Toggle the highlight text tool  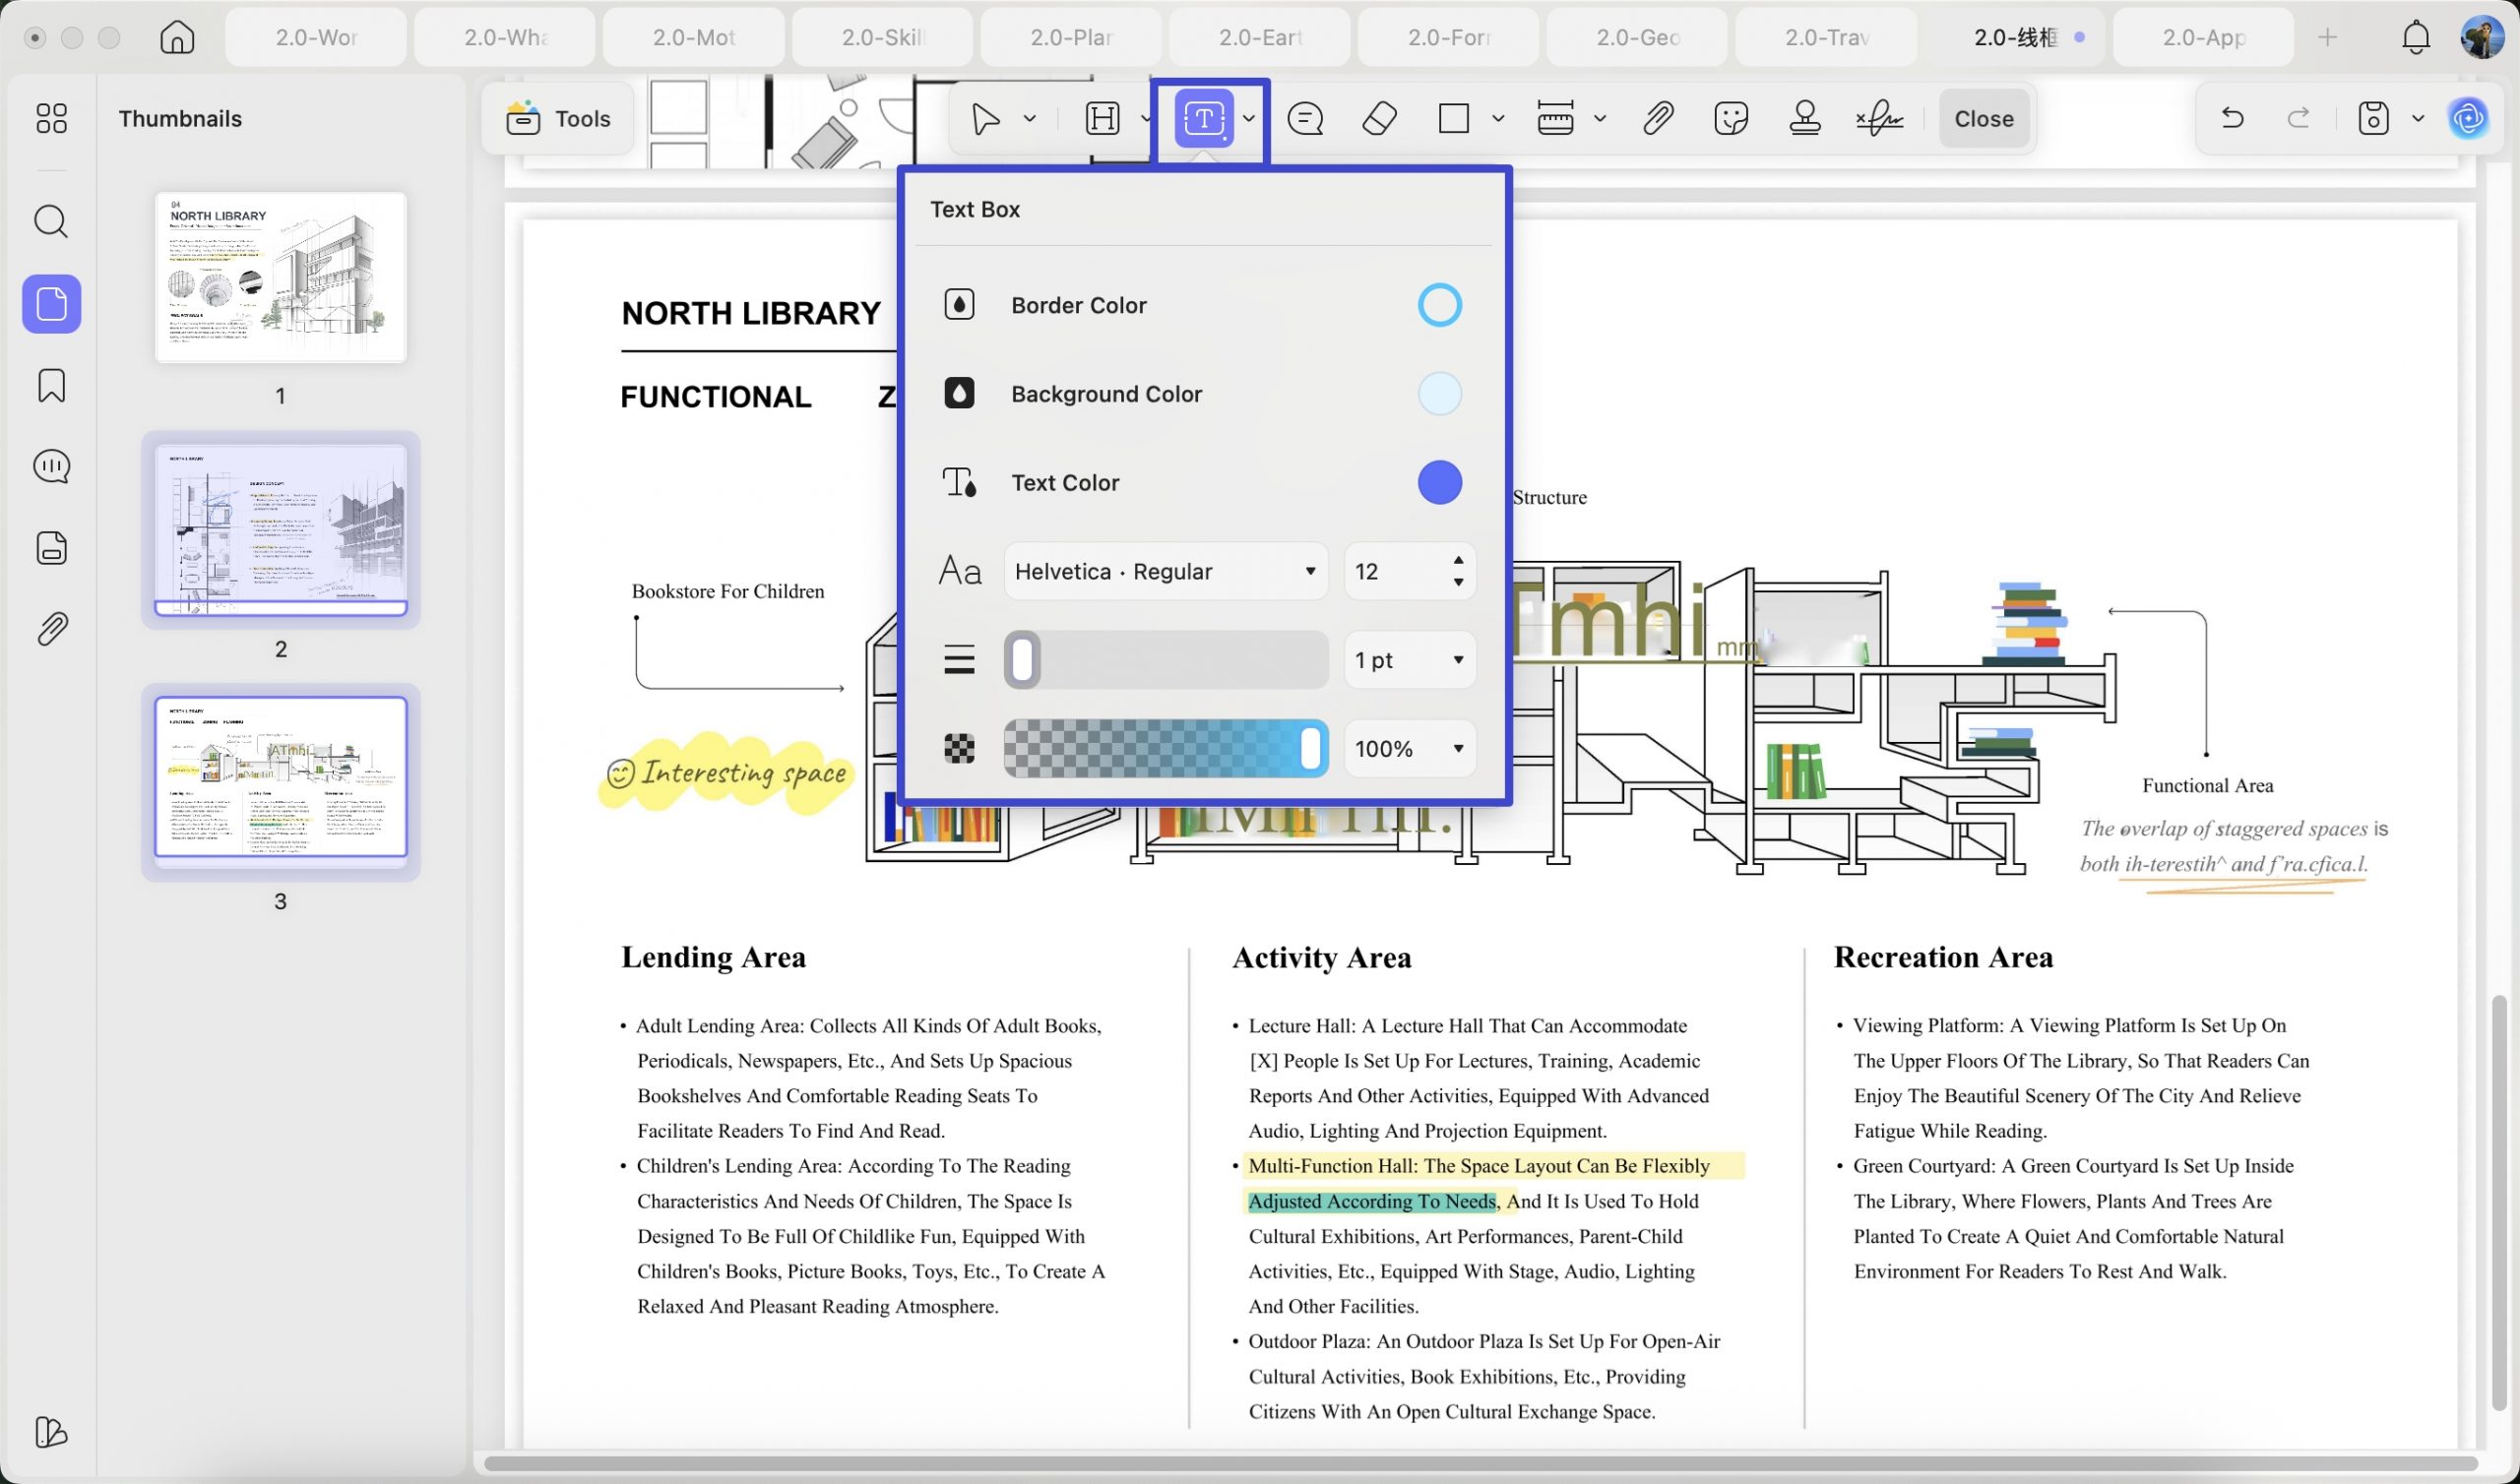pyautogui.click(x=1102, y=119)
